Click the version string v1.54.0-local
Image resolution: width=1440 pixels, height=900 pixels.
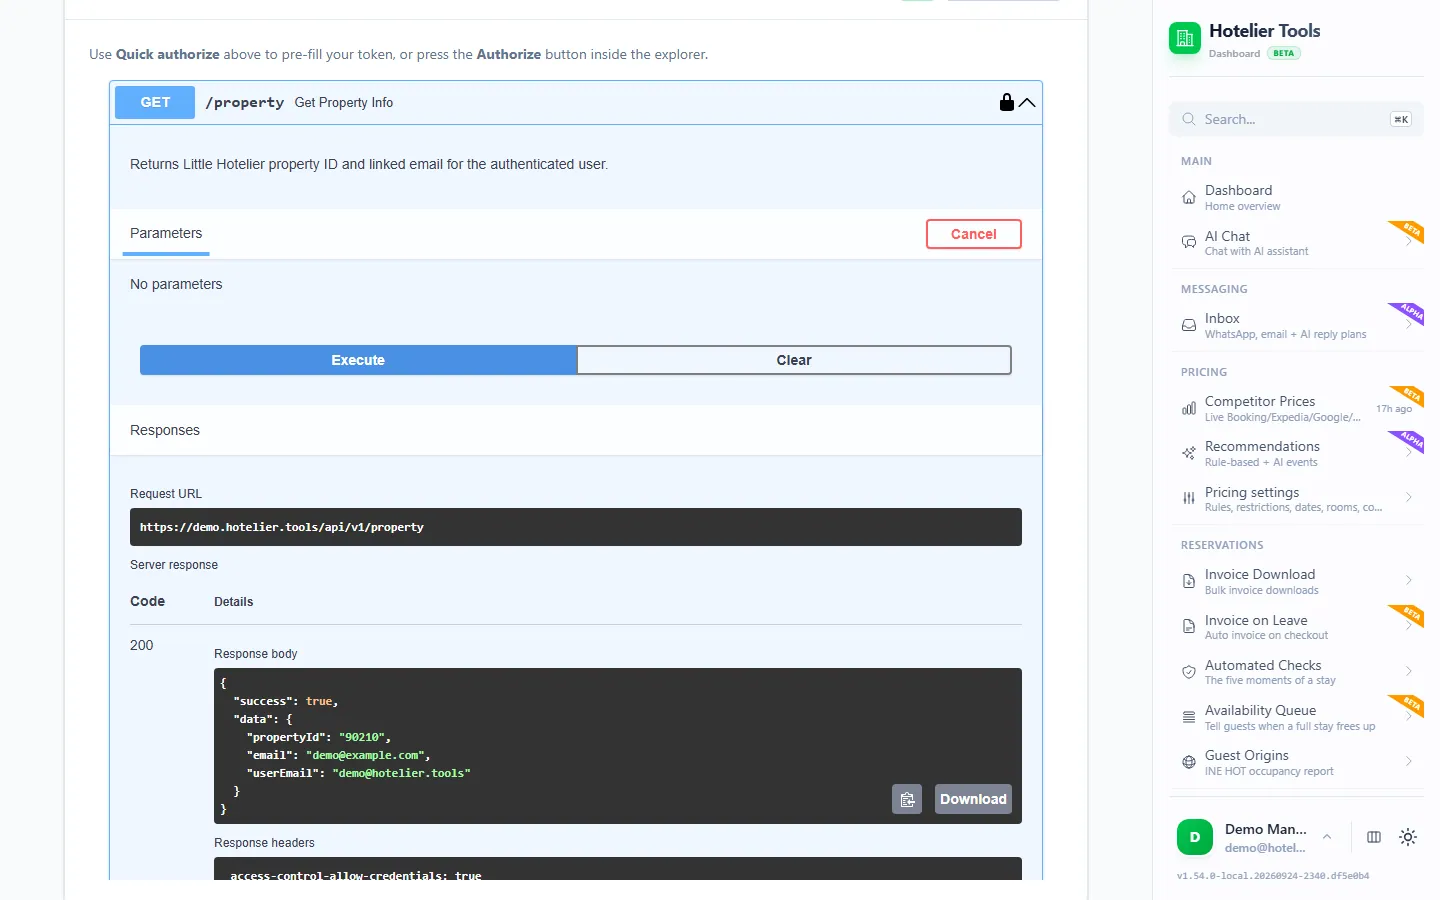(x=1273, y=876)
